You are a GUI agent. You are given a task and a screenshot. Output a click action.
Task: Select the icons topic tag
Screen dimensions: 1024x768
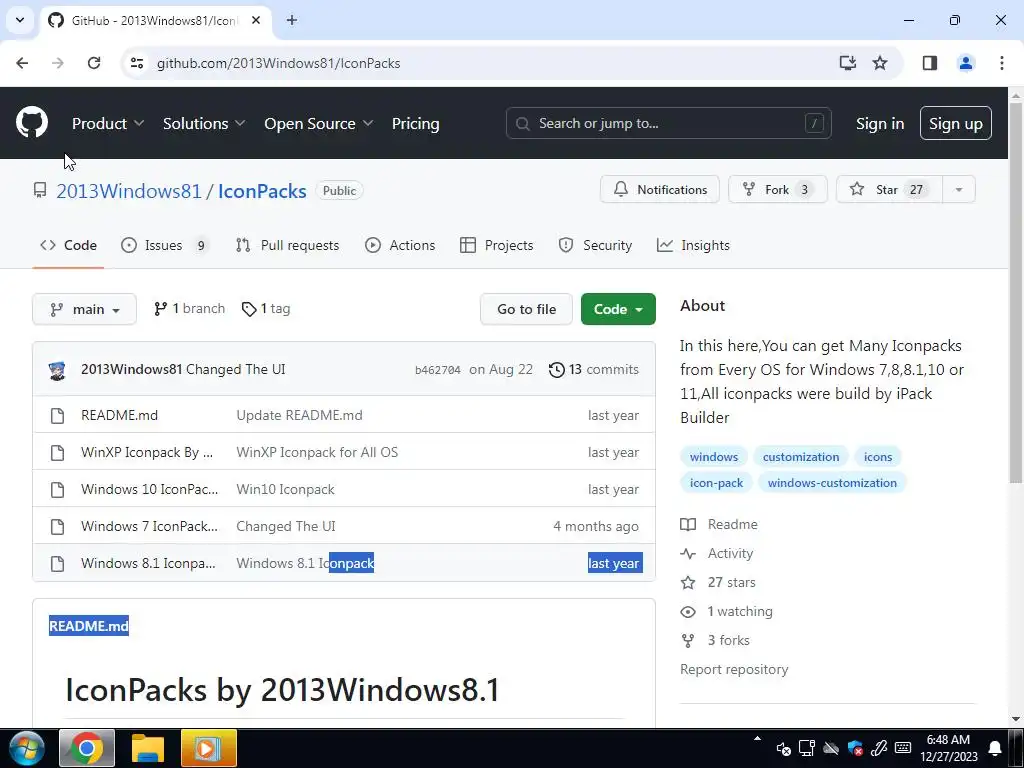[x=878, y=456]
